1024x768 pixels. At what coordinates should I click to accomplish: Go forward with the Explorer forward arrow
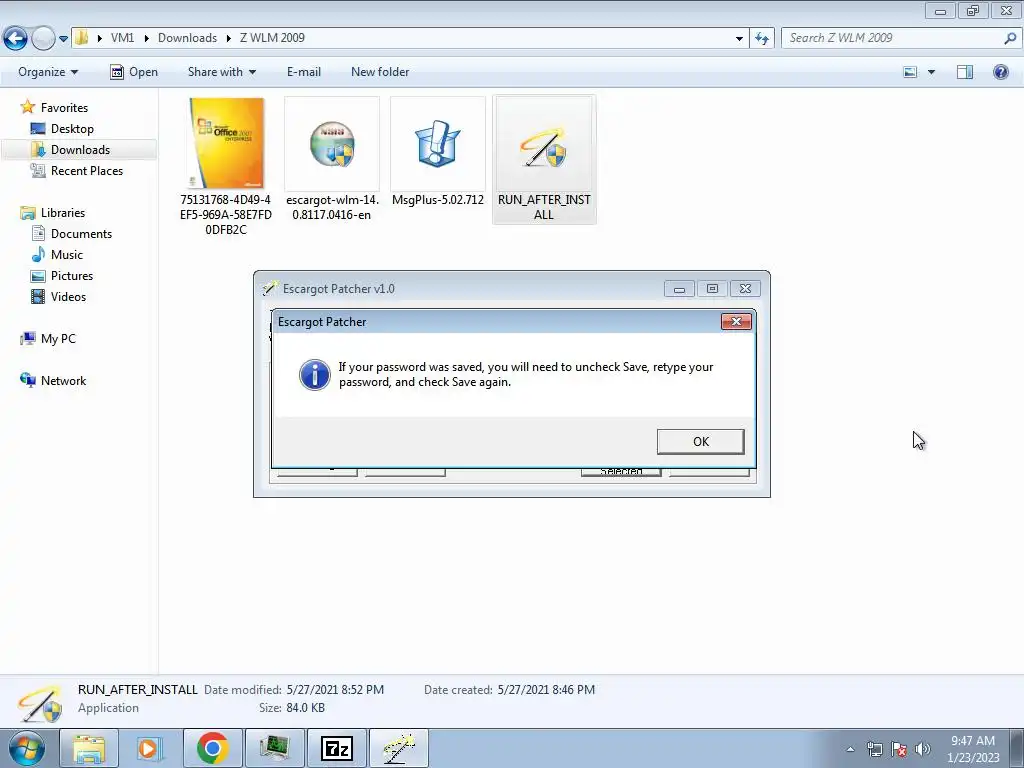click(x=43, y=39)
